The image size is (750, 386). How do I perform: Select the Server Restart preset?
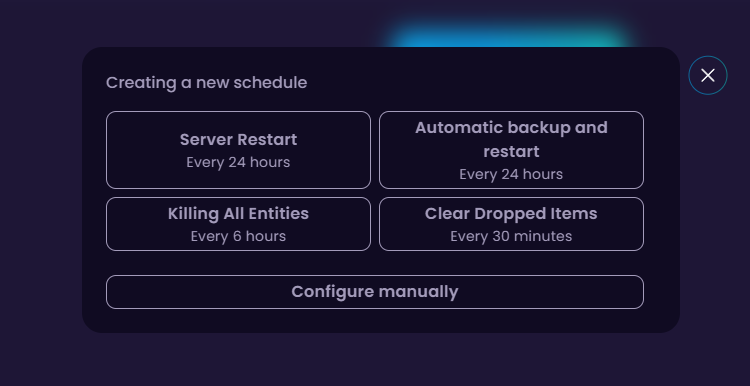click(238, 150)
